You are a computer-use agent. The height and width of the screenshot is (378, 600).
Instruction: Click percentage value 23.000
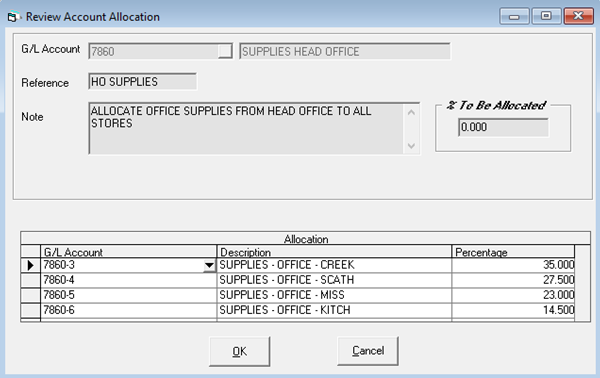[513, 295]
